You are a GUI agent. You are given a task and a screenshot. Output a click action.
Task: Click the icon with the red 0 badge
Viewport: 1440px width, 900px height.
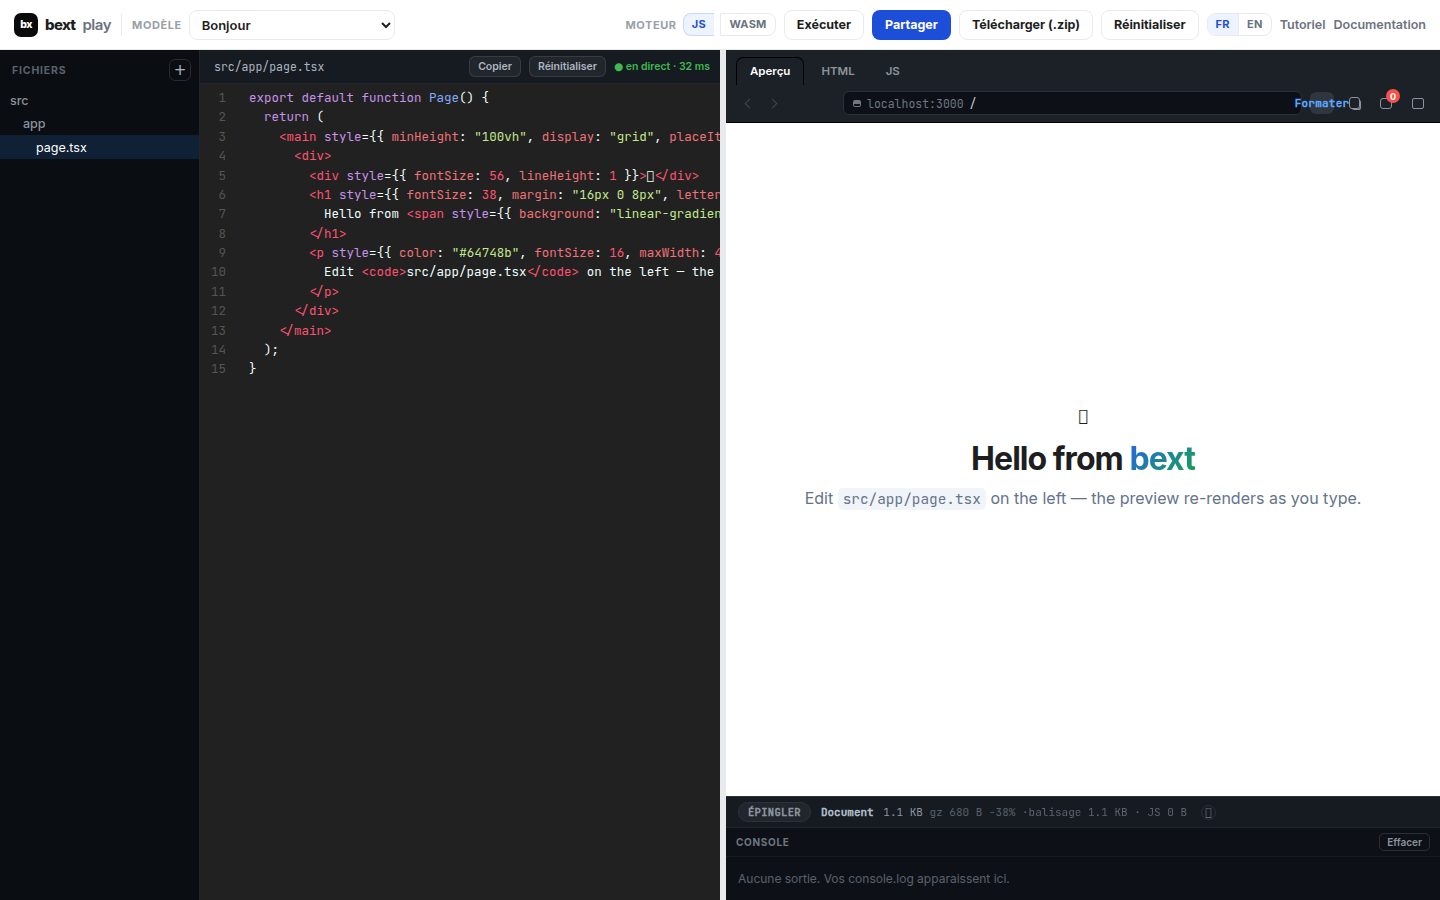(1386, 103)
